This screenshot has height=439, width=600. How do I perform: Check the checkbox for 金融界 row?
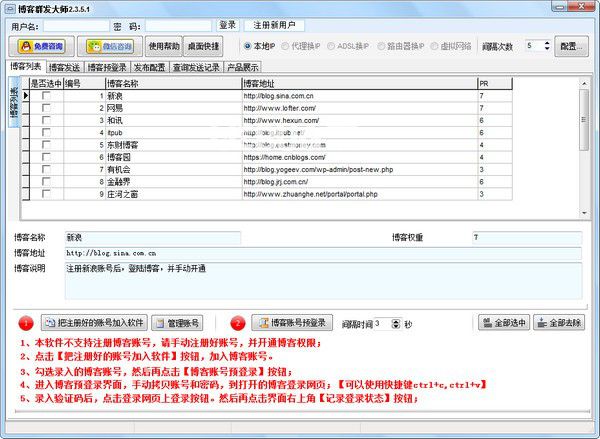click(x=46, y=181)
